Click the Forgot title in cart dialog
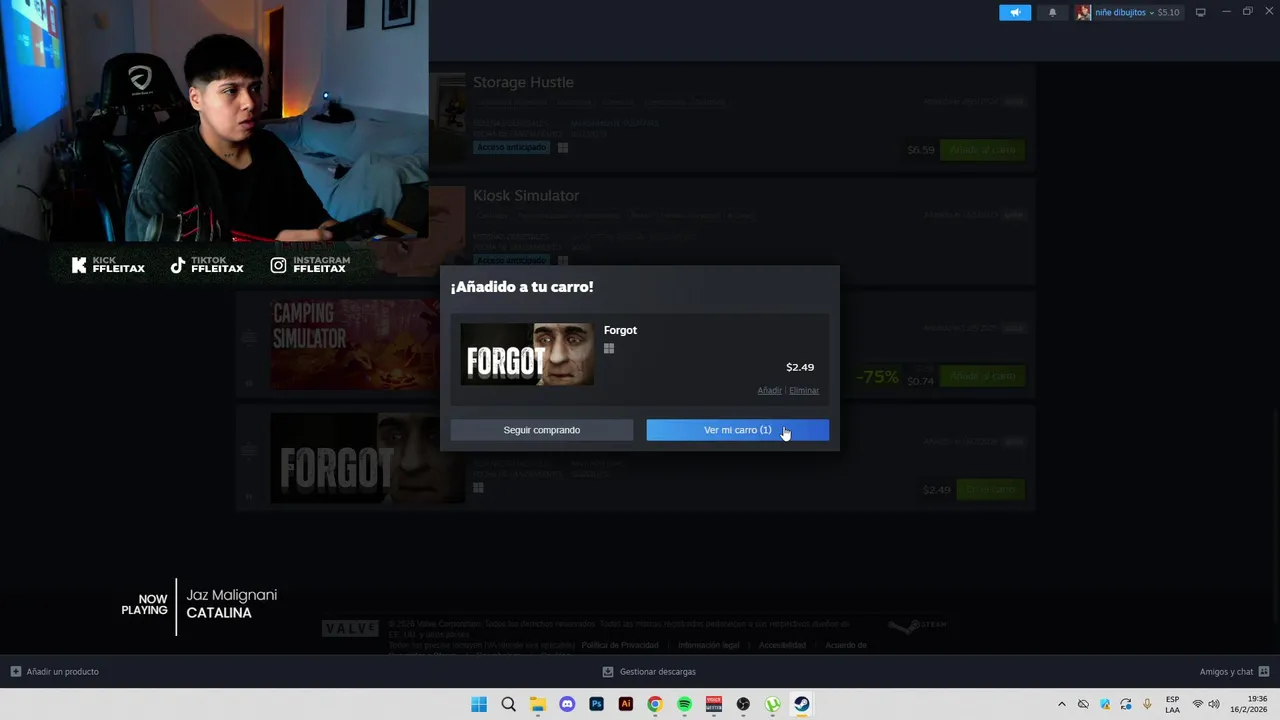1280x720 pixels. (620, 330)
